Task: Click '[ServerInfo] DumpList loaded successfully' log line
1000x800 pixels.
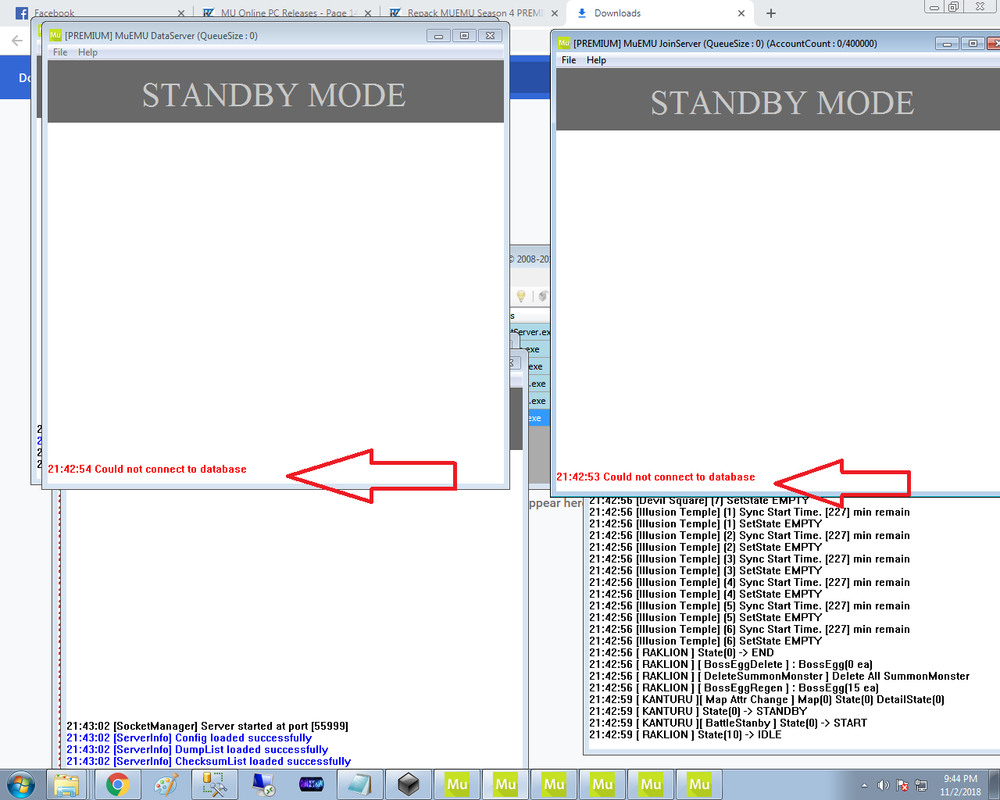Action: coord(197,750)
